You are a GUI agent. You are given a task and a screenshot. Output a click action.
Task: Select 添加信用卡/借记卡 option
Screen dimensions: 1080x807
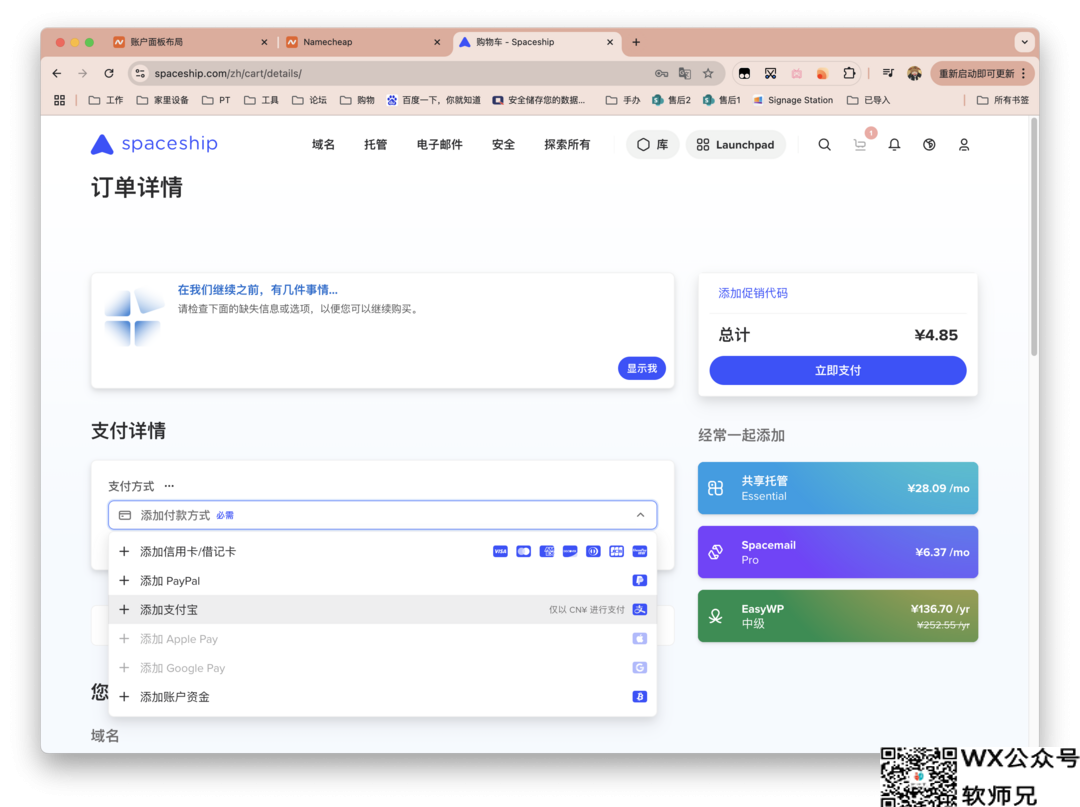coord(382,552)
